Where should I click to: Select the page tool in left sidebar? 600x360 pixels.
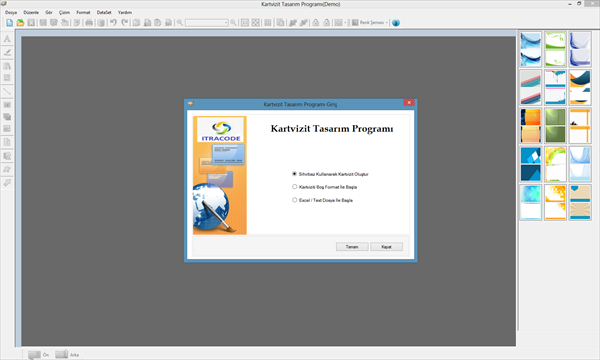pyautogui.click(x=7, y=142)
